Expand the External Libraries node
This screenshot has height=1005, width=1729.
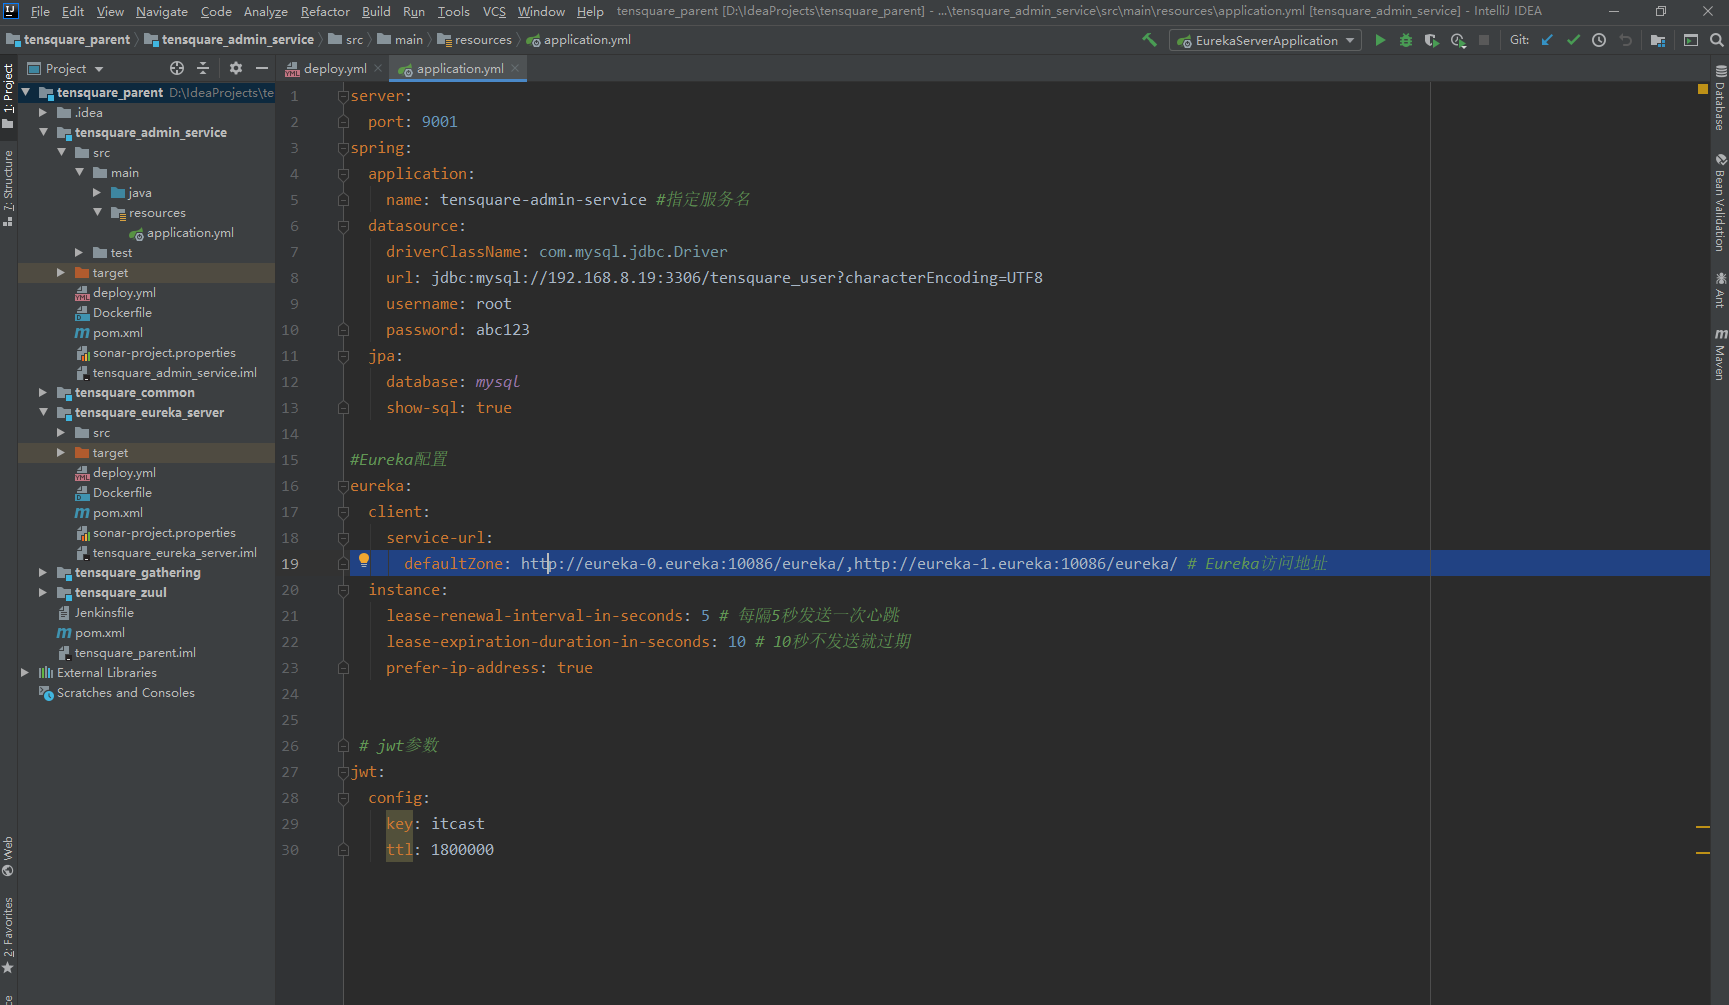25,672
